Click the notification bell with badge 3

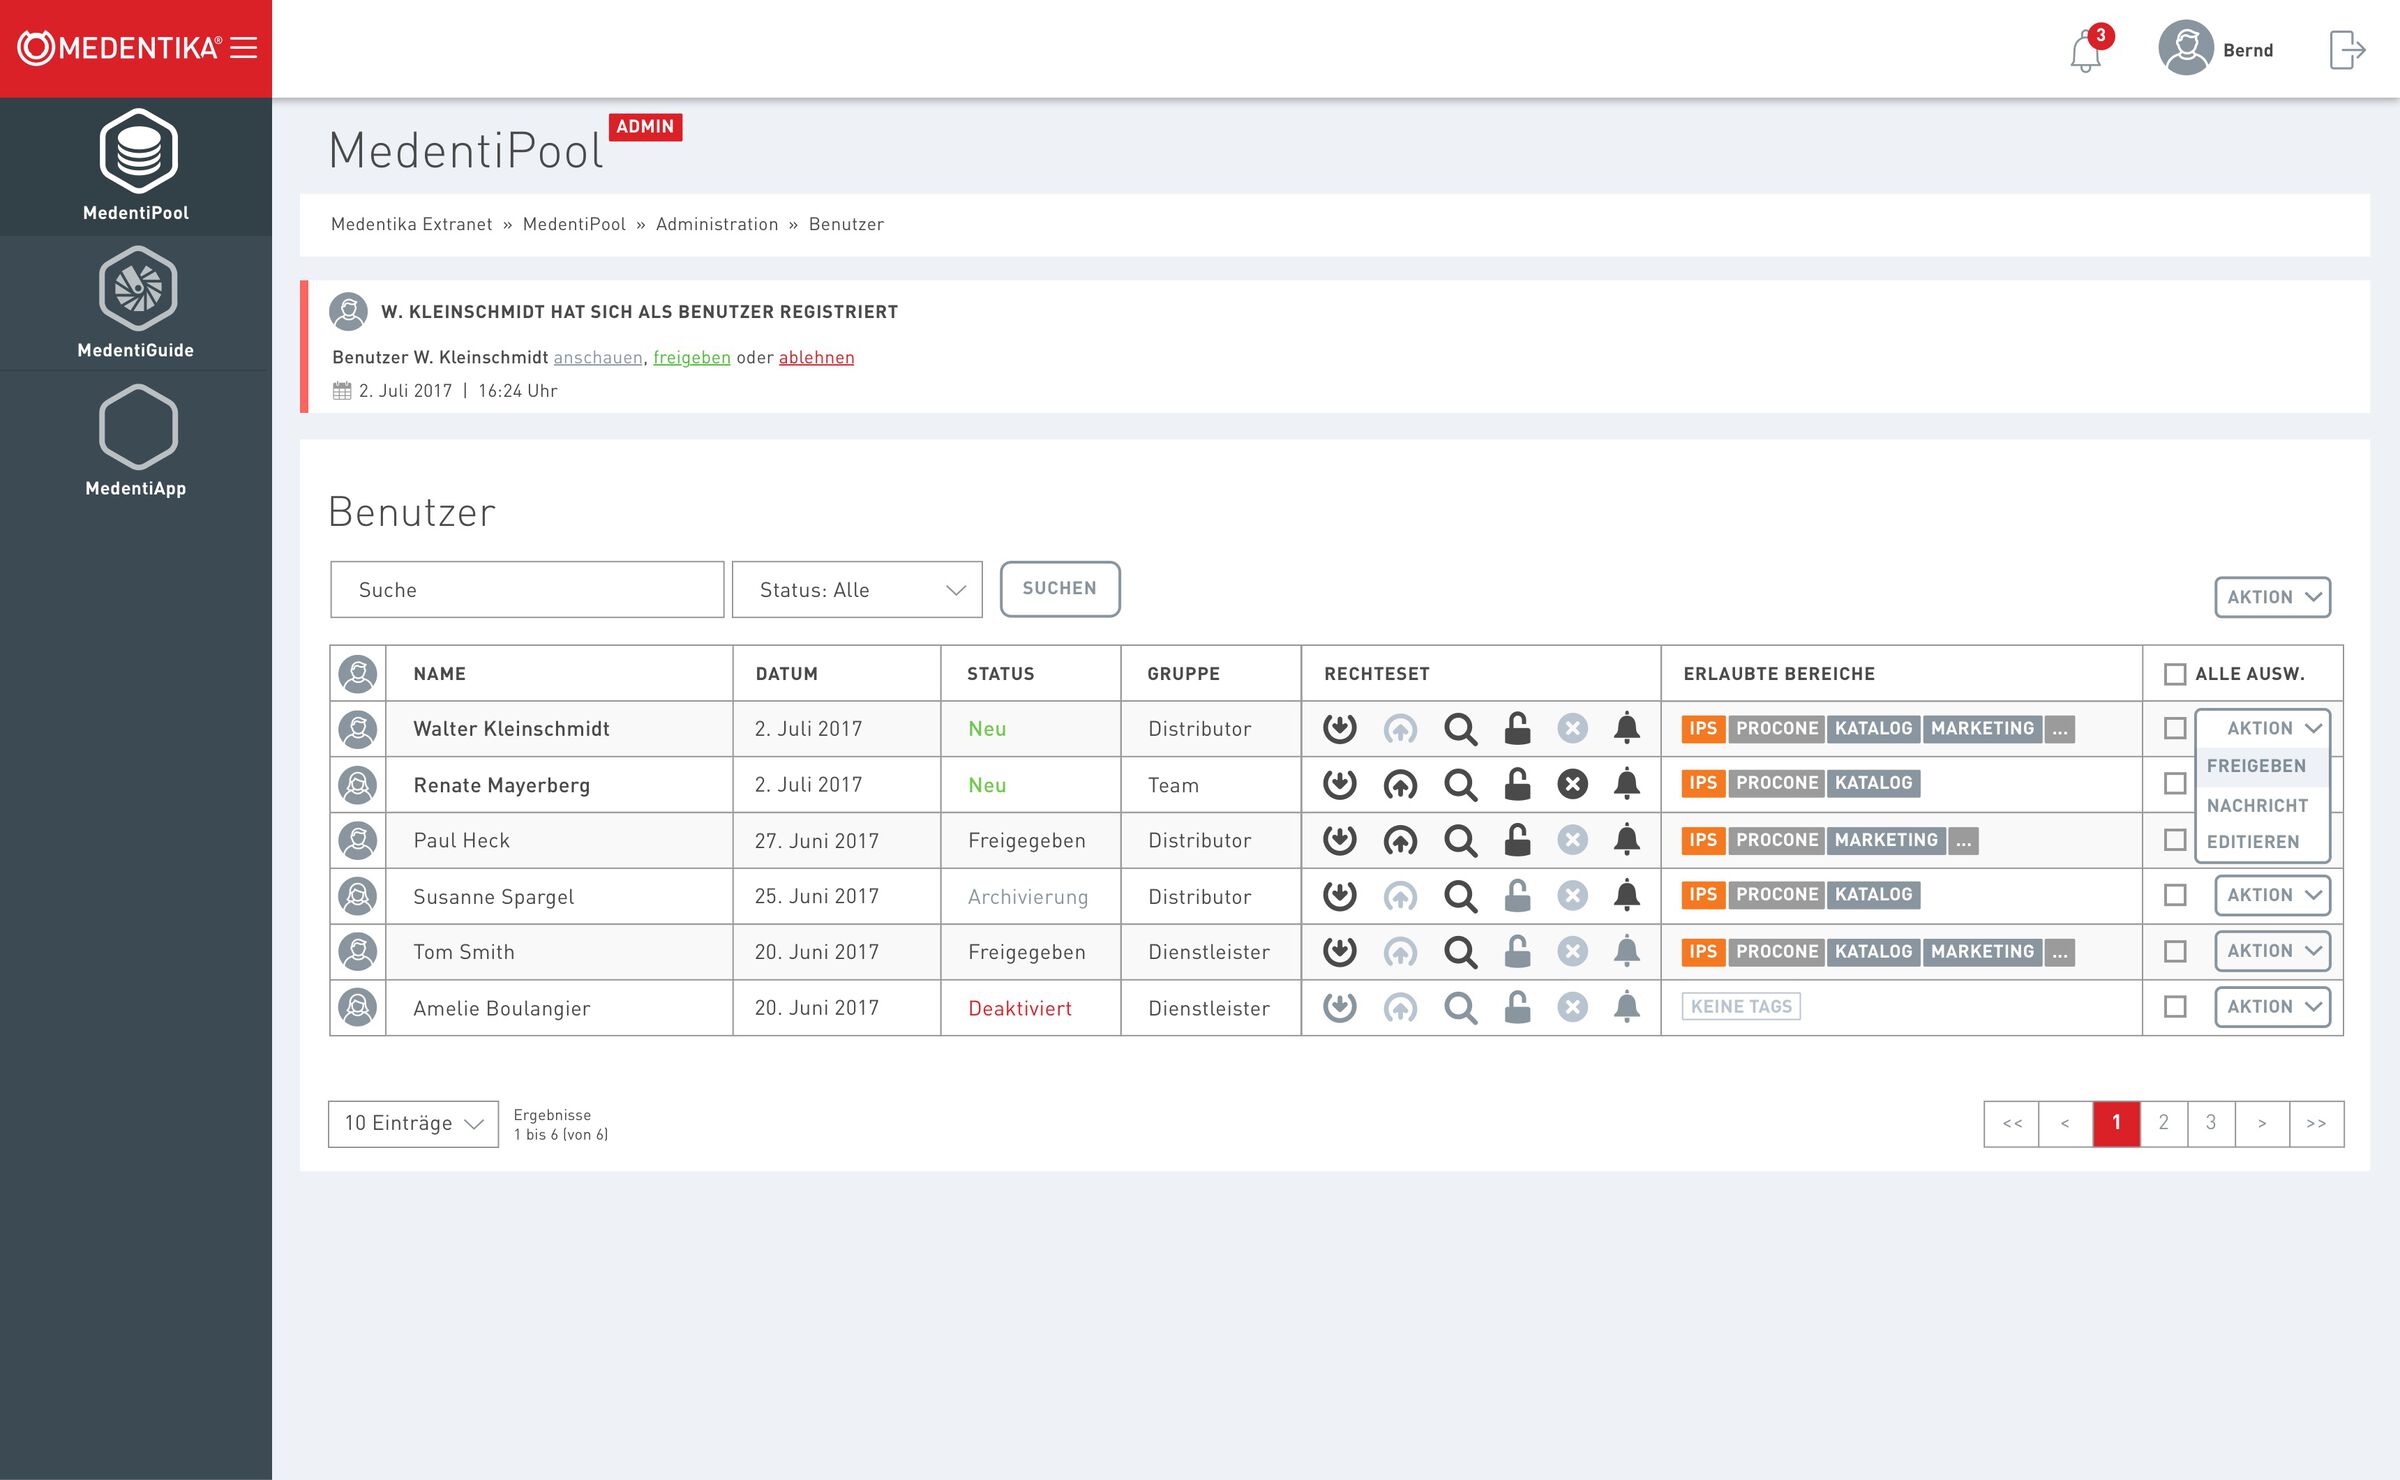2085,50
